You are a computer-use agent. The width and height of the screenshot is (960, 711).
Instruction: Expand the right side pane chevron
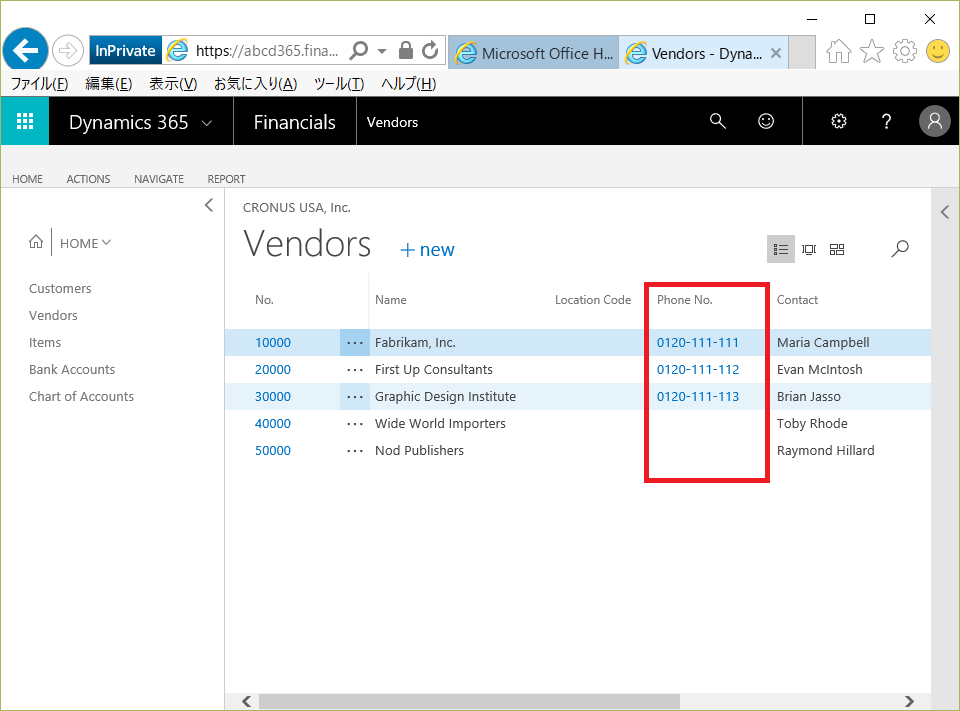(945, 213)
